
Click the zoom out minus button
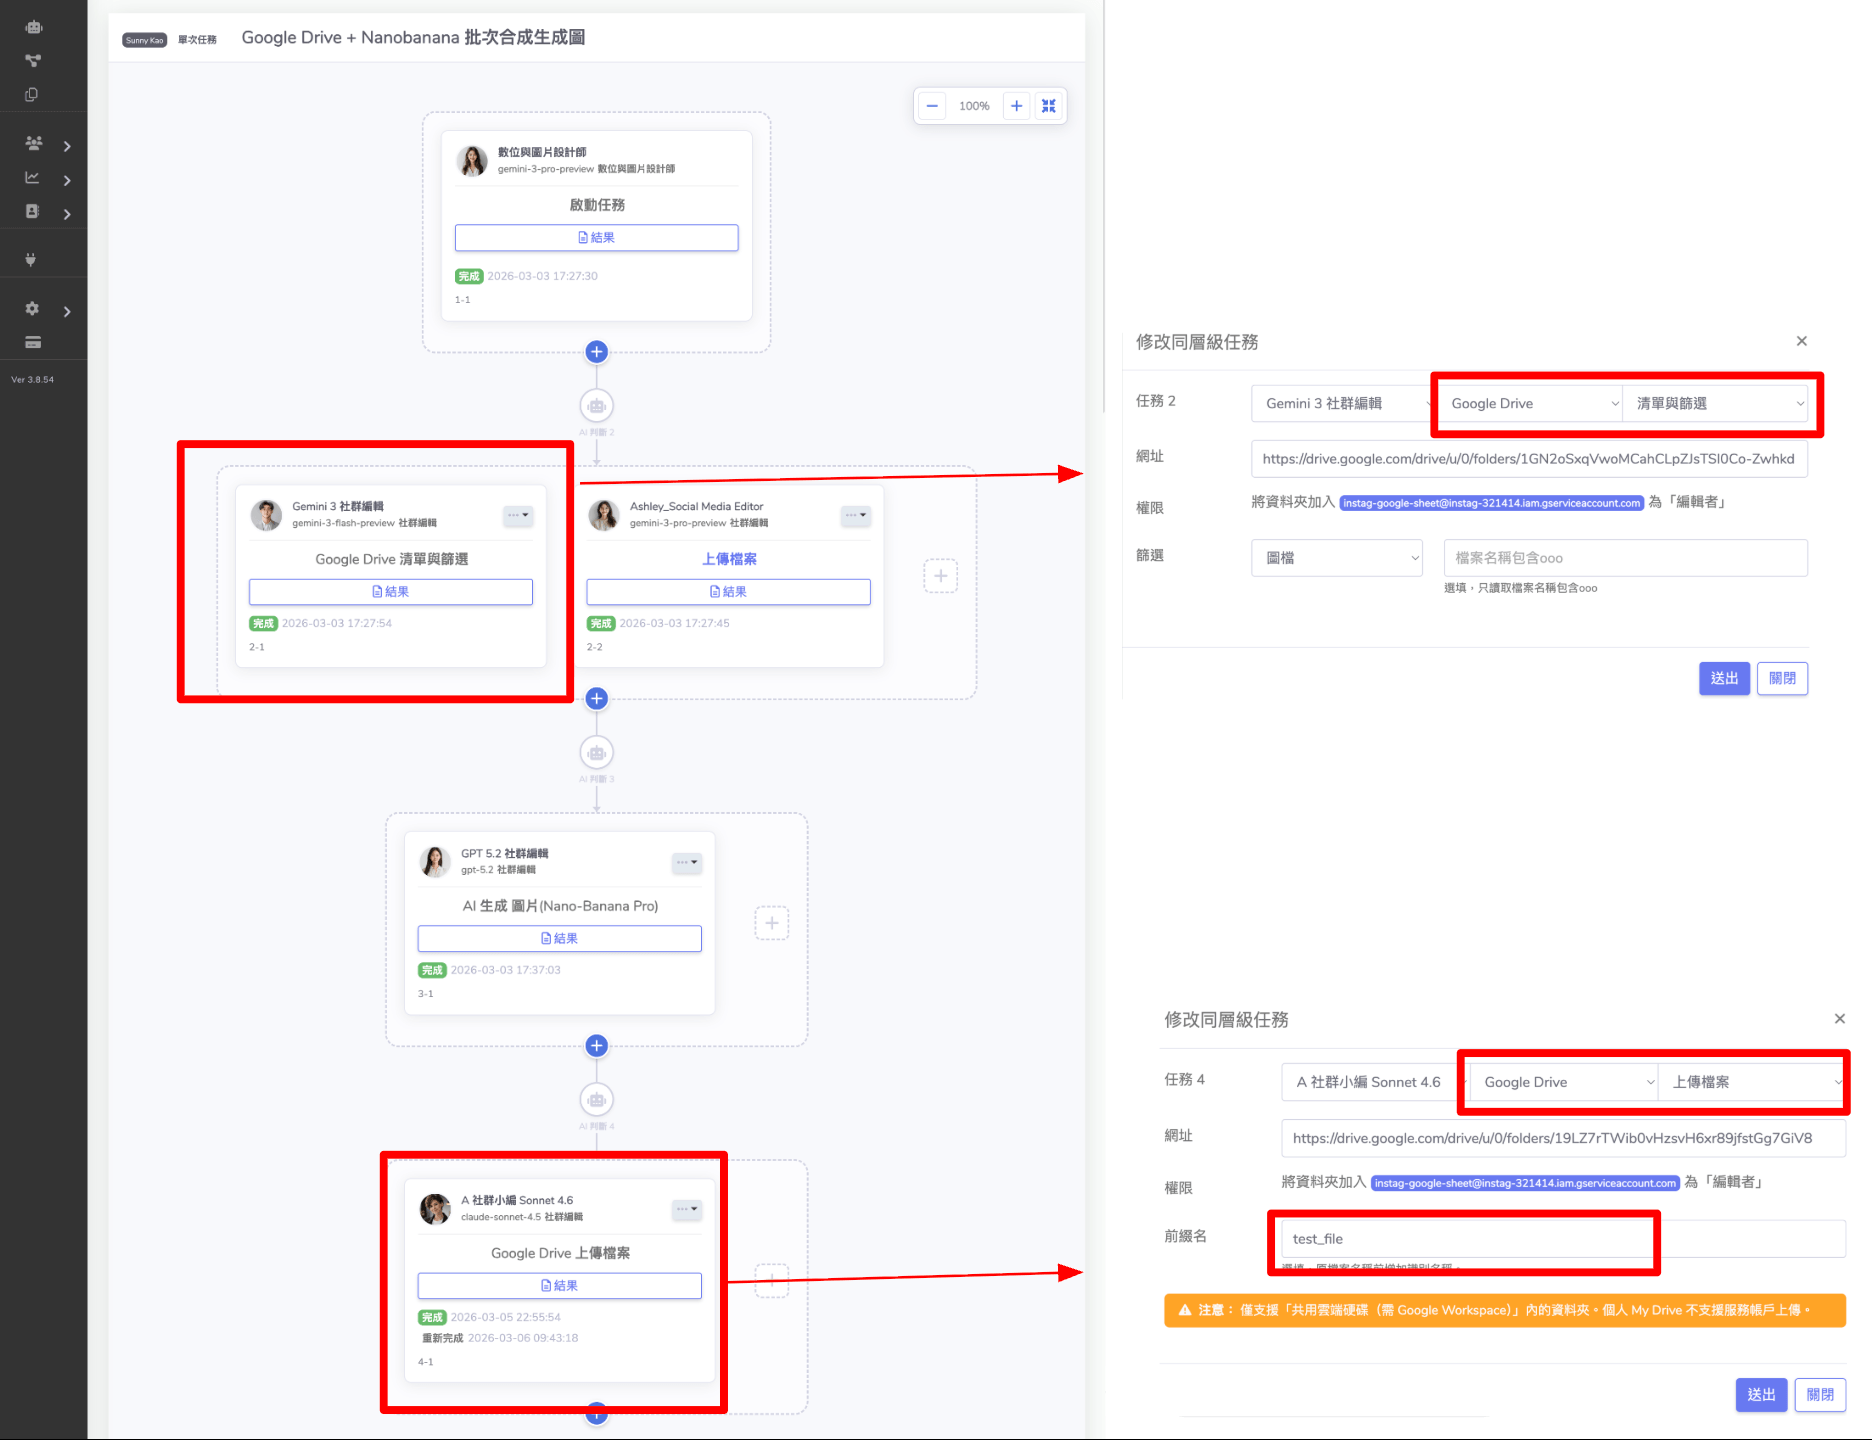coord(932,106)
